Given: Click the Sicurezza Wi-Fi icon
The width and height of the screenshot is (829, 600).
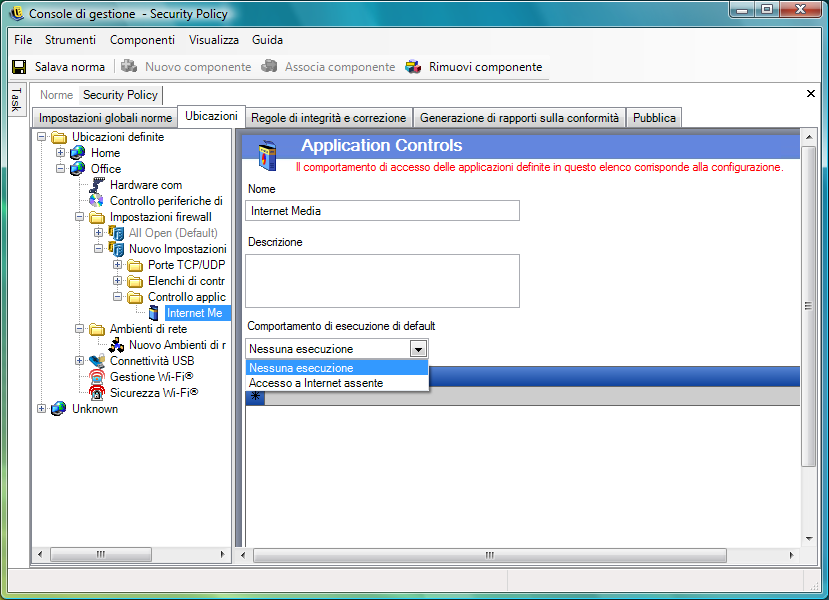Looking at the screenshot, I should pos(97,393).
